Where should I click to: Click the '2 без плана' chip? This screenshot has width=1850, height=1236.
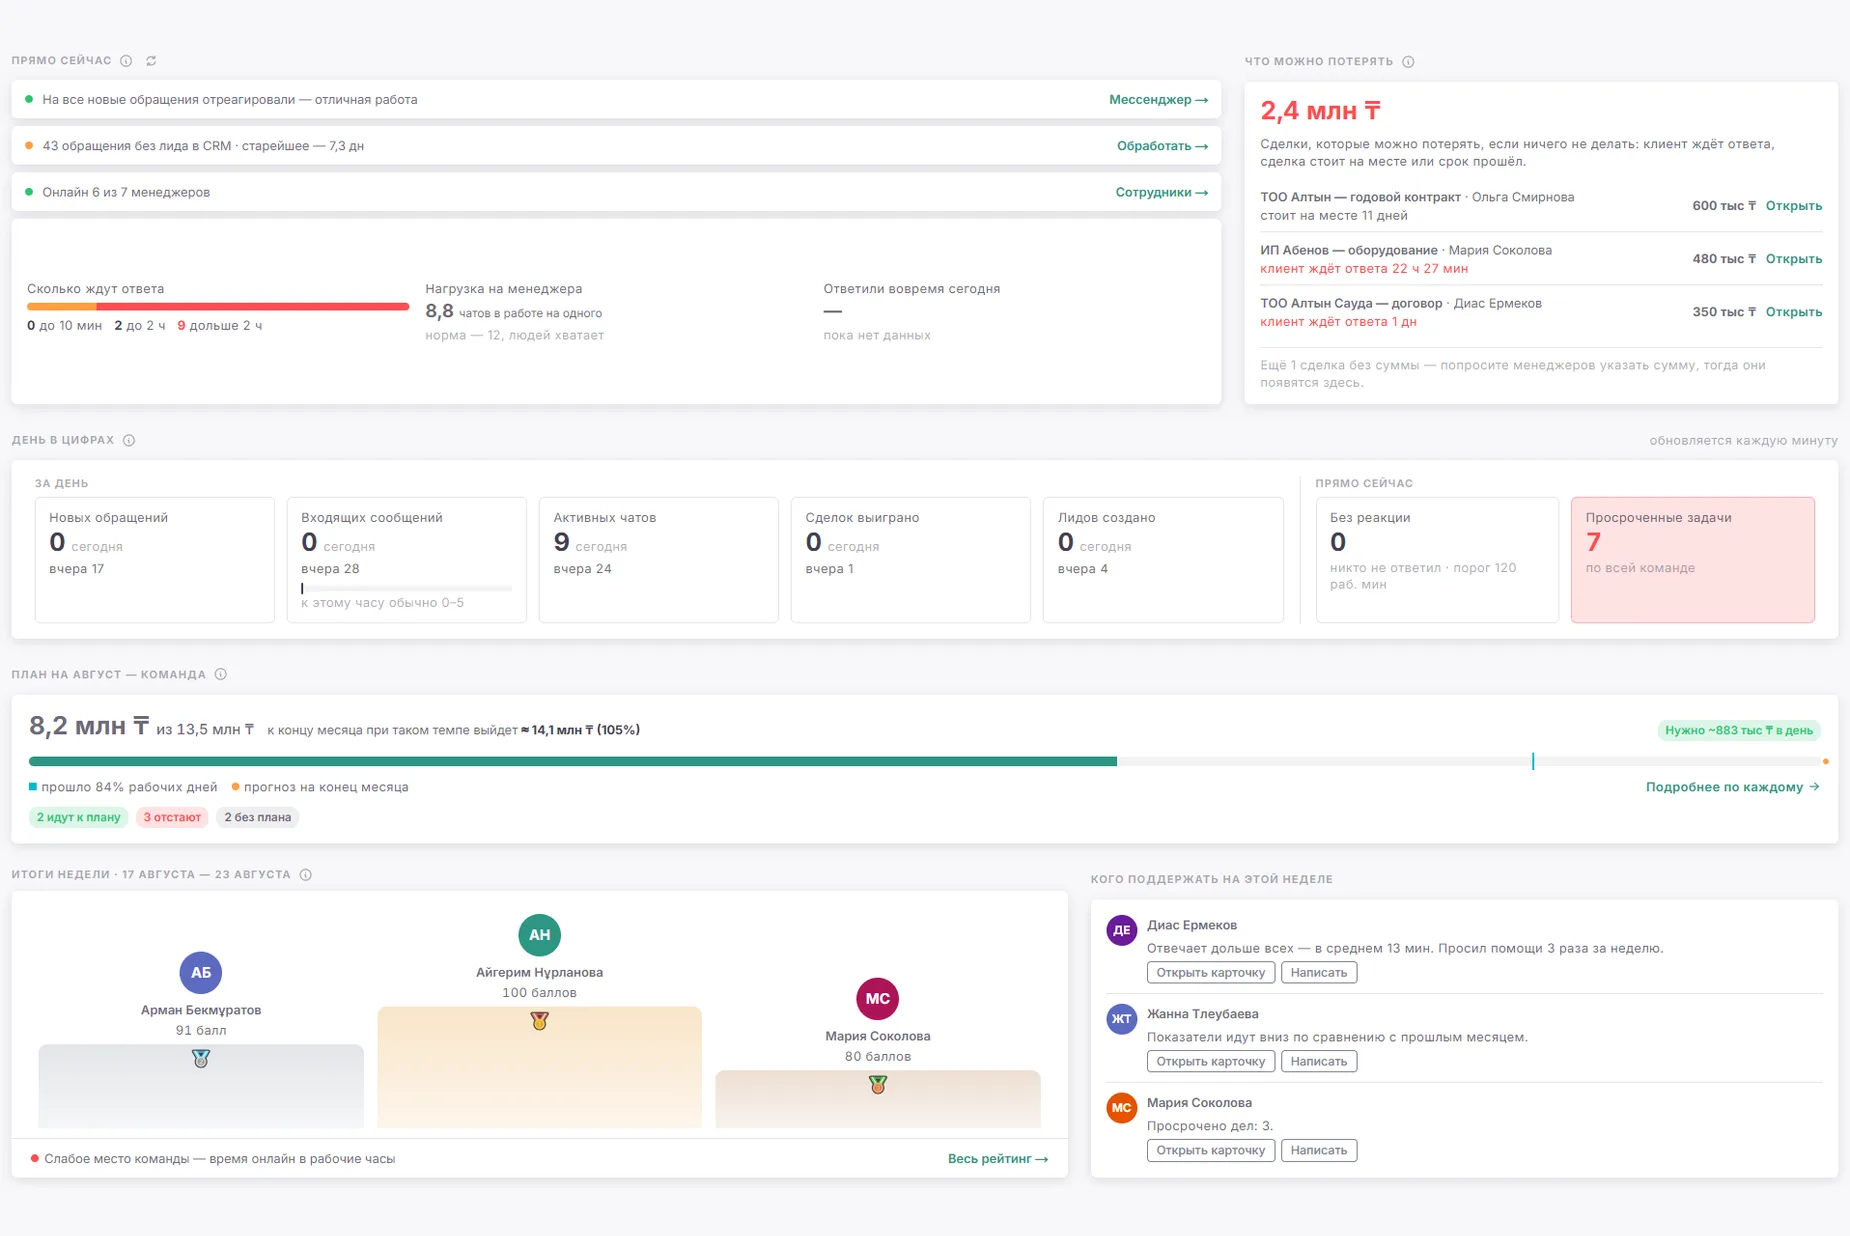coord(258,817)
